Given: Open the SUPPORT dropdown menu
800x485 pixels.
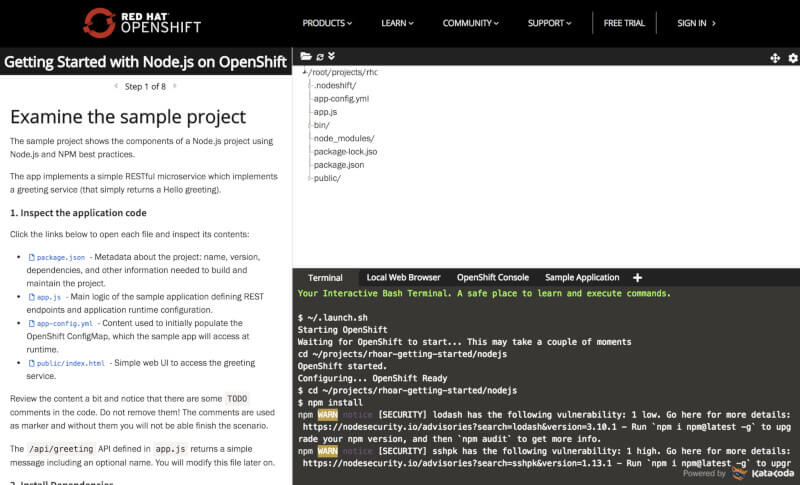Looking at the screenshot, I should [x=549, y=23].
